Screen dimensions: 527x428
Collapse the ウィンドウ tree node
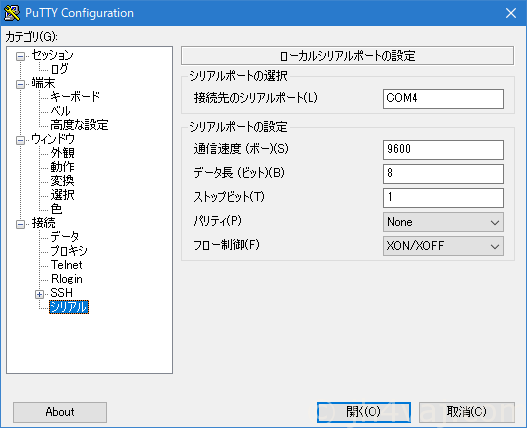[21, 140]
